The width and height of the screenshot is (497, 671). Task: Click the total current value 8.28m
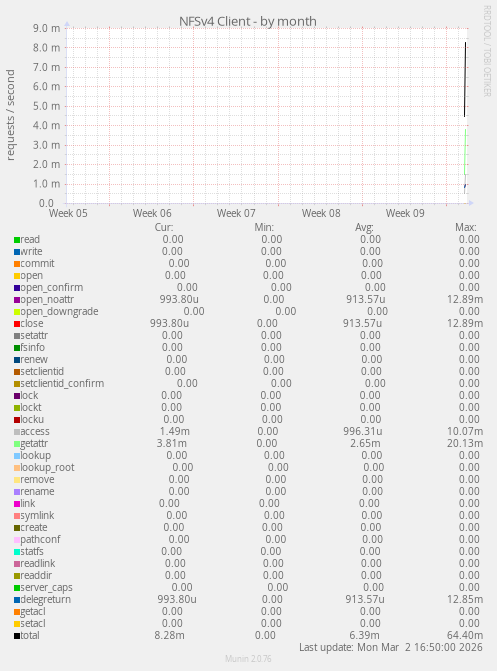(x=170, y=635)
